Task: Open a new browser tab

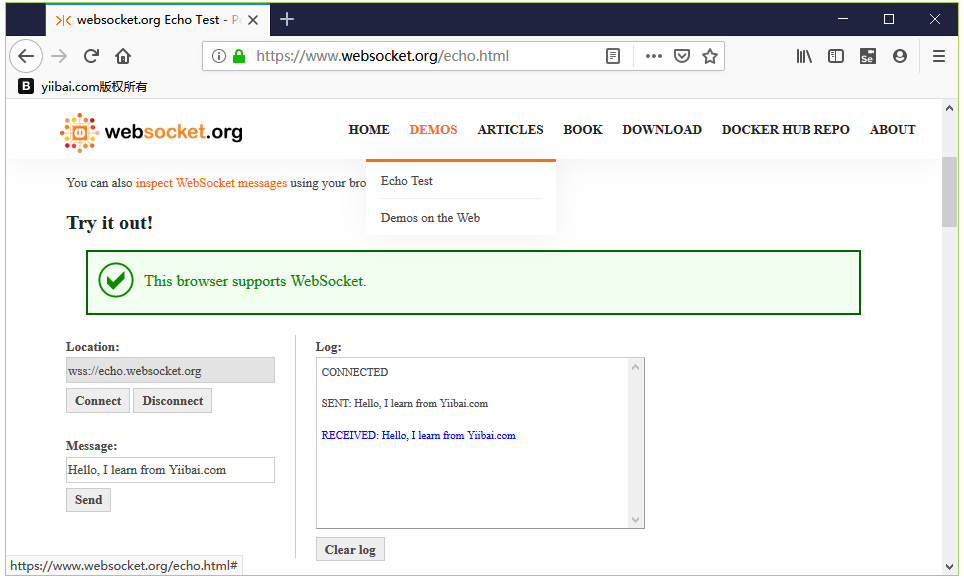Action: click(x=286, y=20)
